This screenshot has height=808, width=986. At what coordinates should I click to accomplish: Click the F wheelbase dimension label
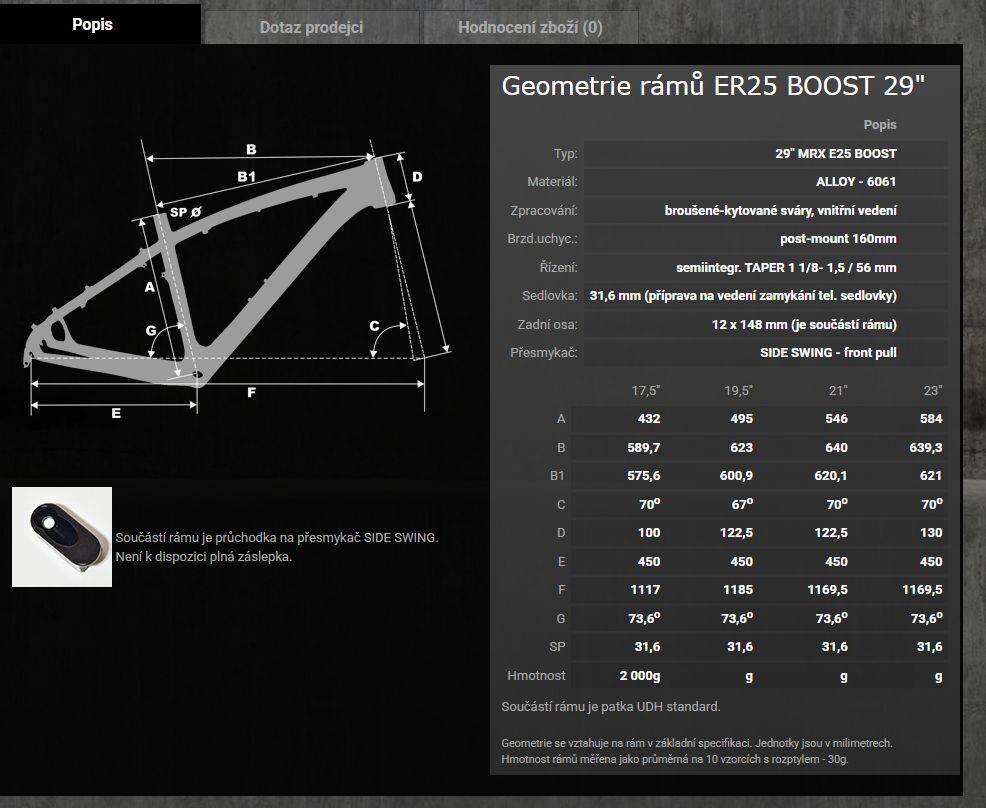[251, 393]
